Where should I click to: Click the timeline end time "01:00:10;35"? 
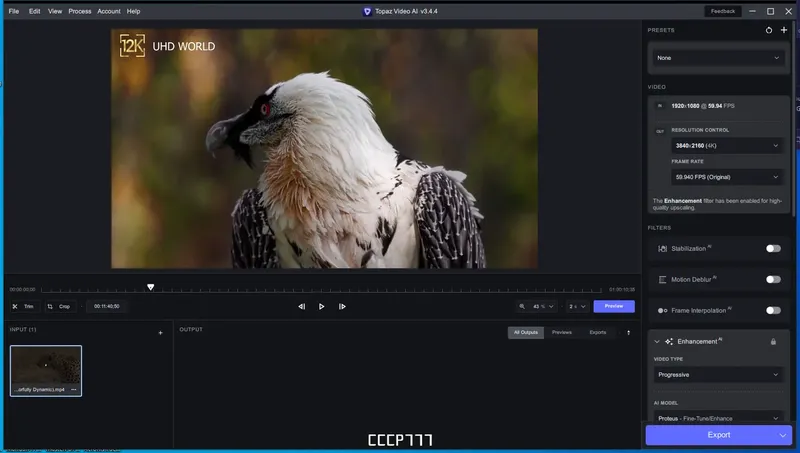[x=621, y=289]
